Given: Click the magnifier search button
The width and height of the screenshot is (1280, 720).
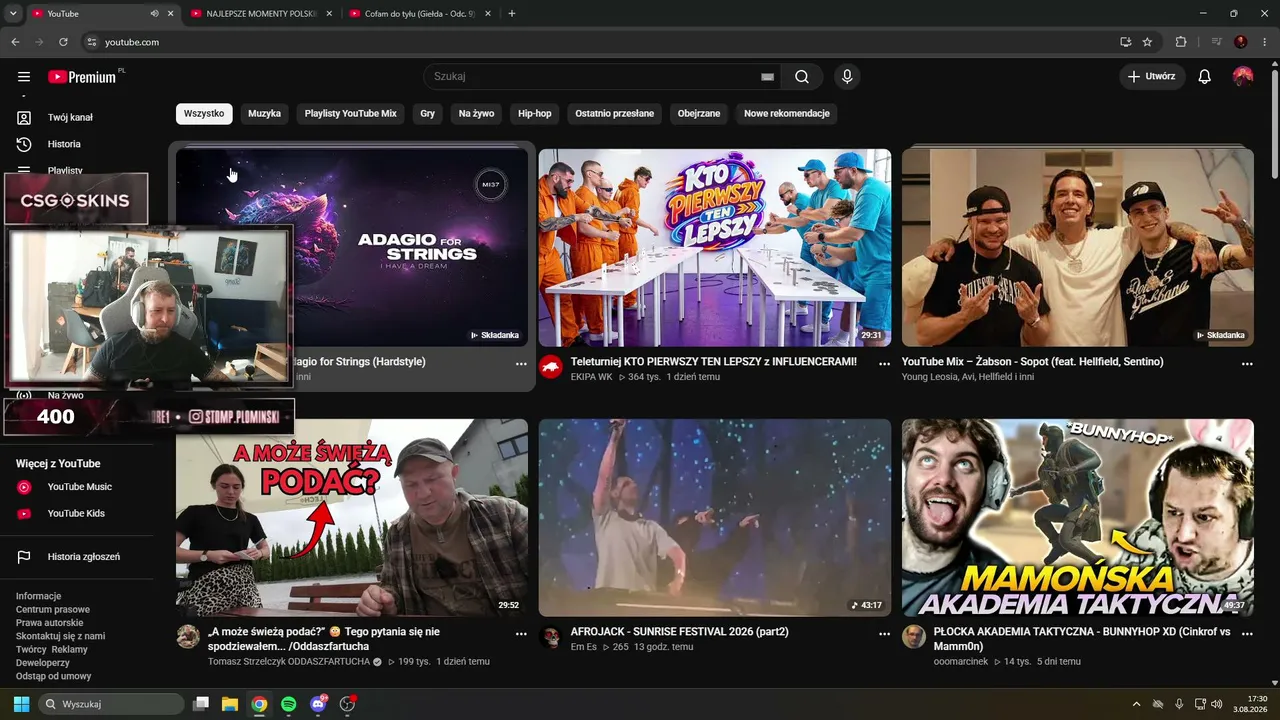Looking at the screenshot, I should tap(802, 77).
